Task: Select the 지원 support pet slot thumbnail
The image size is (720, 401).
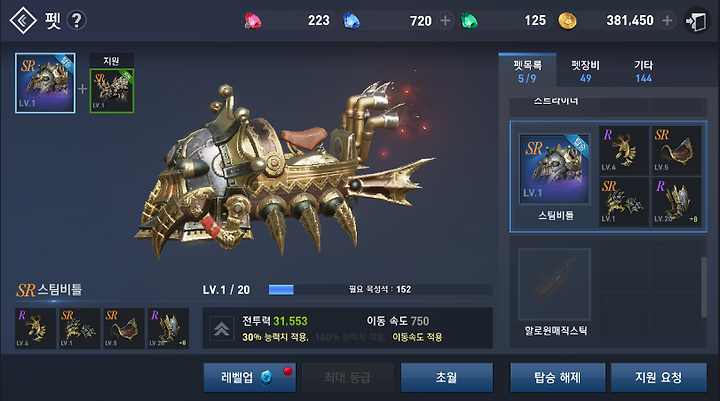Action: coord(112,90)
